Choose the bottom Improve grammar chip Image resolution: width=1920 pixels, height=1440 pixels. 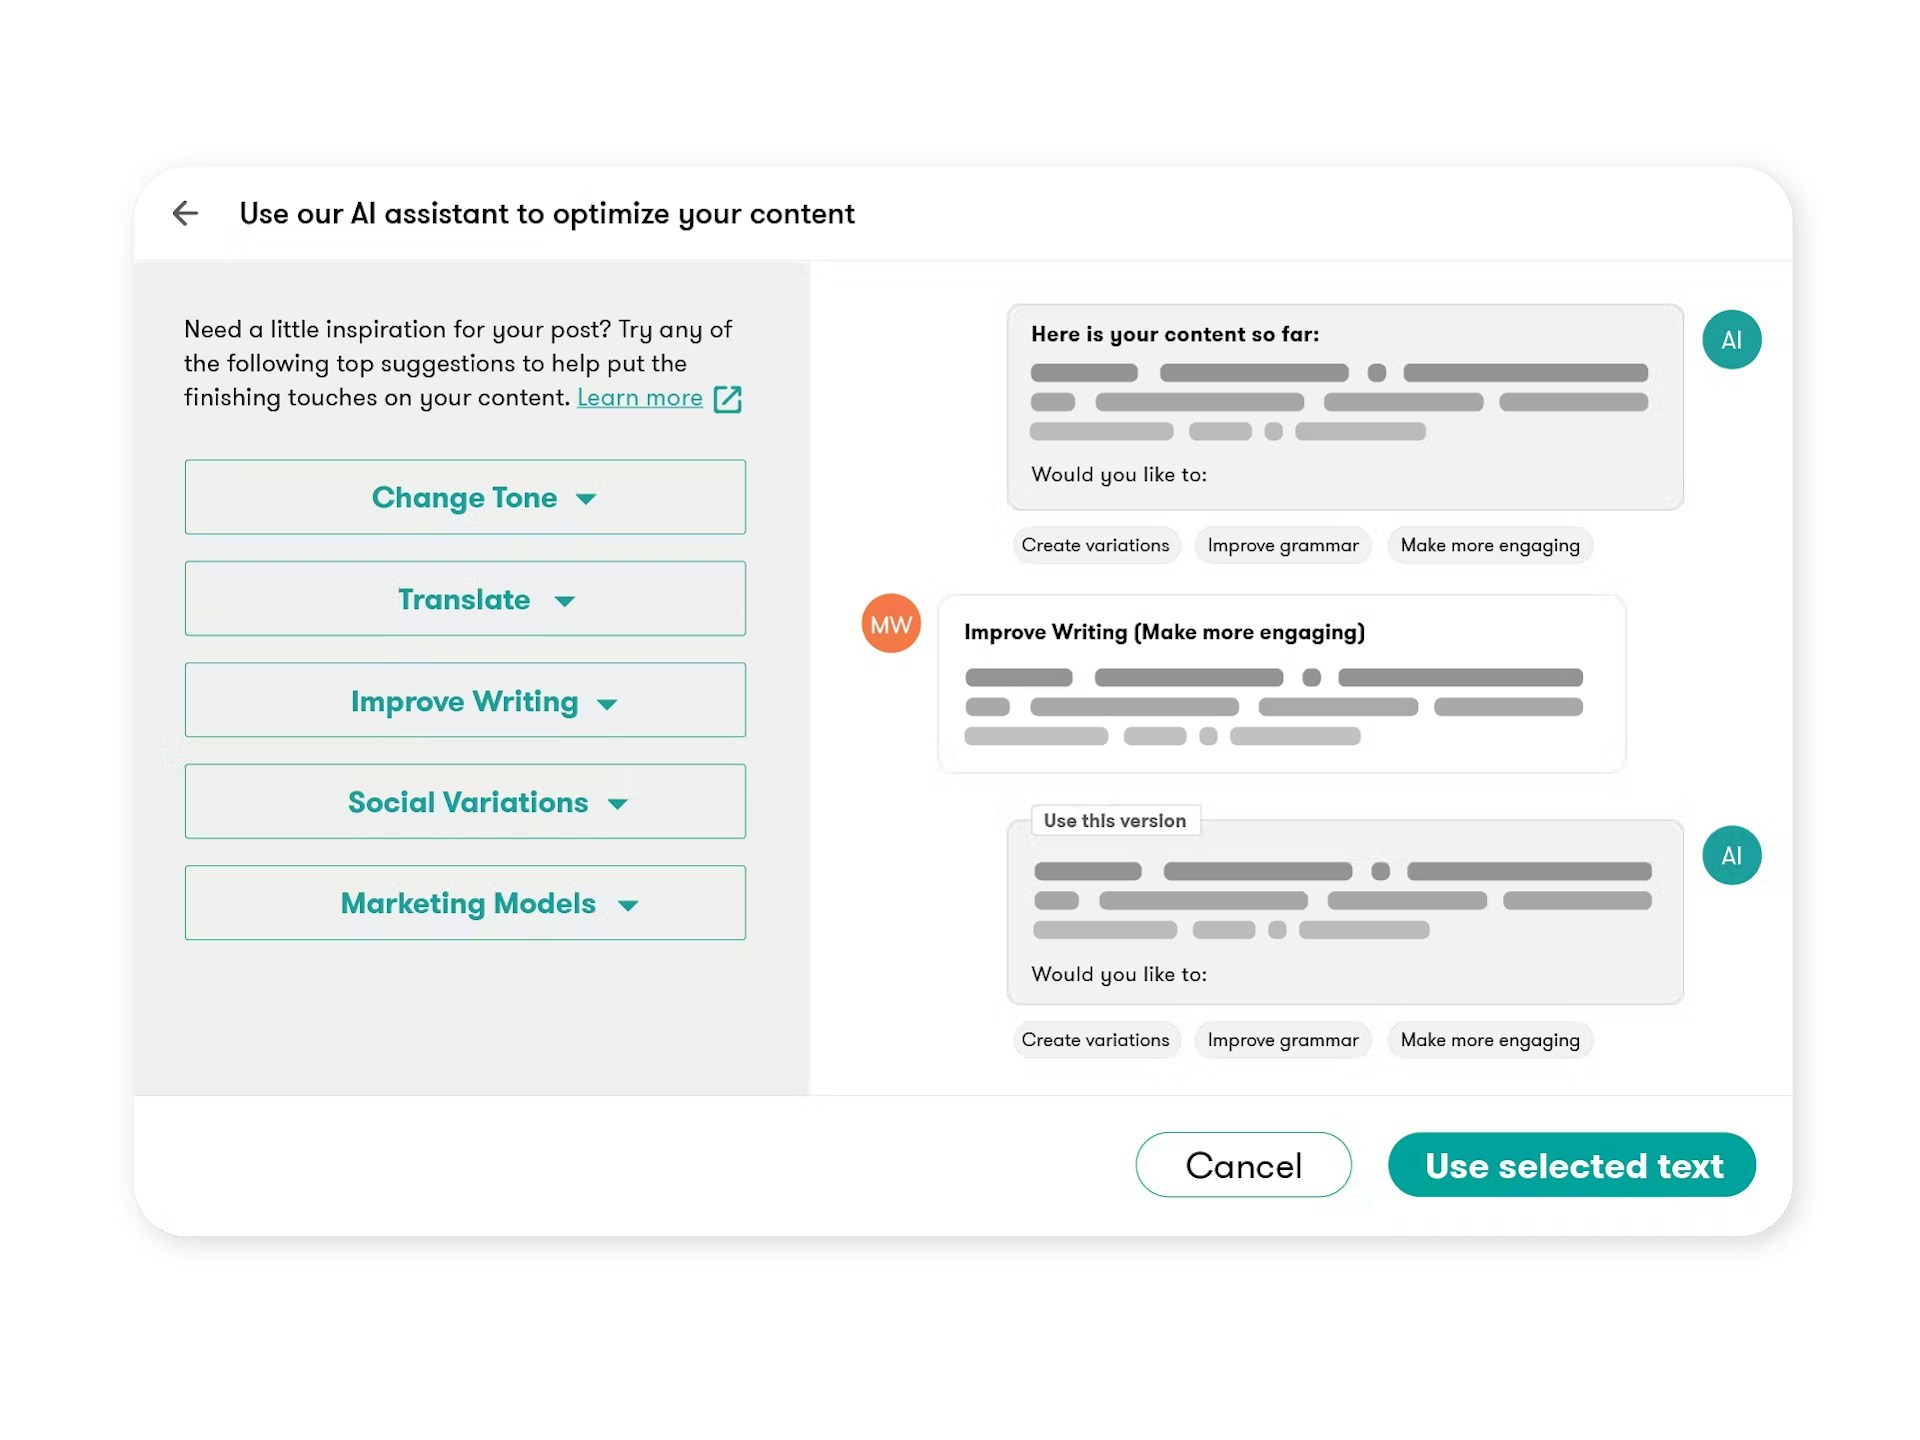tap(1283, 1040)
